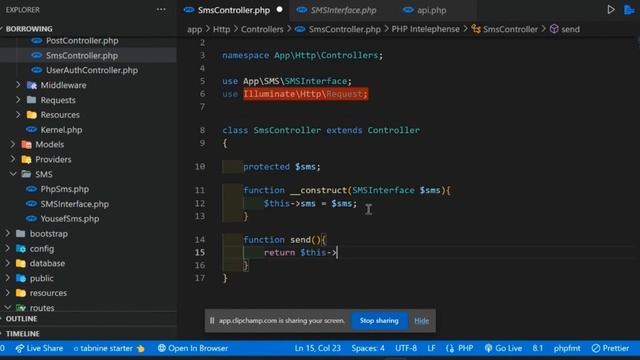Click the PHP language mode braces icon
This screenshot has height=360, width=640.
pyautogui.click(x=450, y=348)
